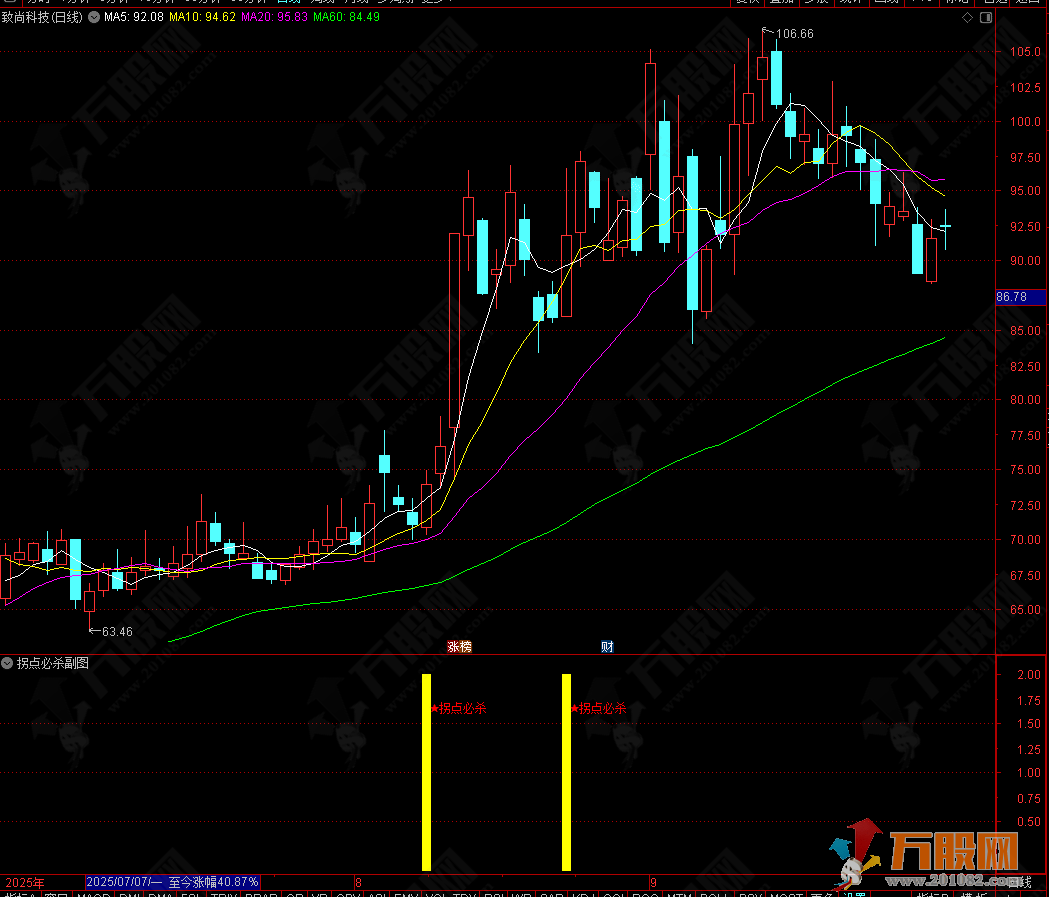Image resolution: width=1049 pixels, height=897 pixels.
Task: Click the 2025年 year label on time axis
Action: point(25,882)
